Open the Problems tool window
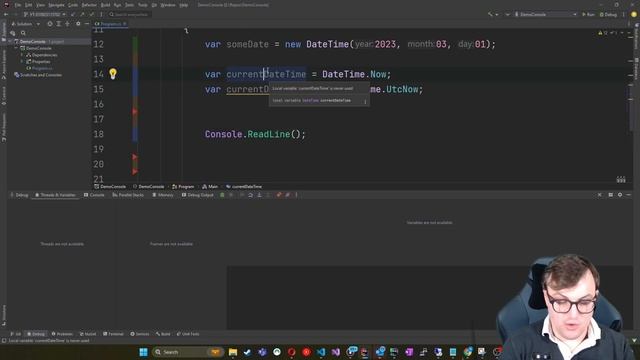The height and width of the screenshot is (360, 640). [62, 334]
